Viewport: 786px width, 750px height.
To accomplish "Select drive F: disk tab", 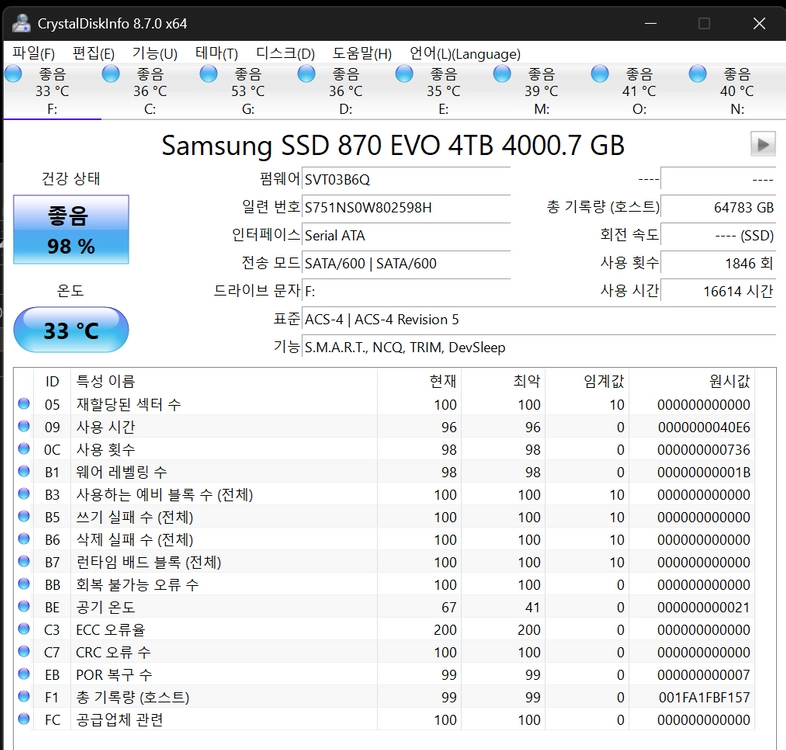I will point(52,91).
